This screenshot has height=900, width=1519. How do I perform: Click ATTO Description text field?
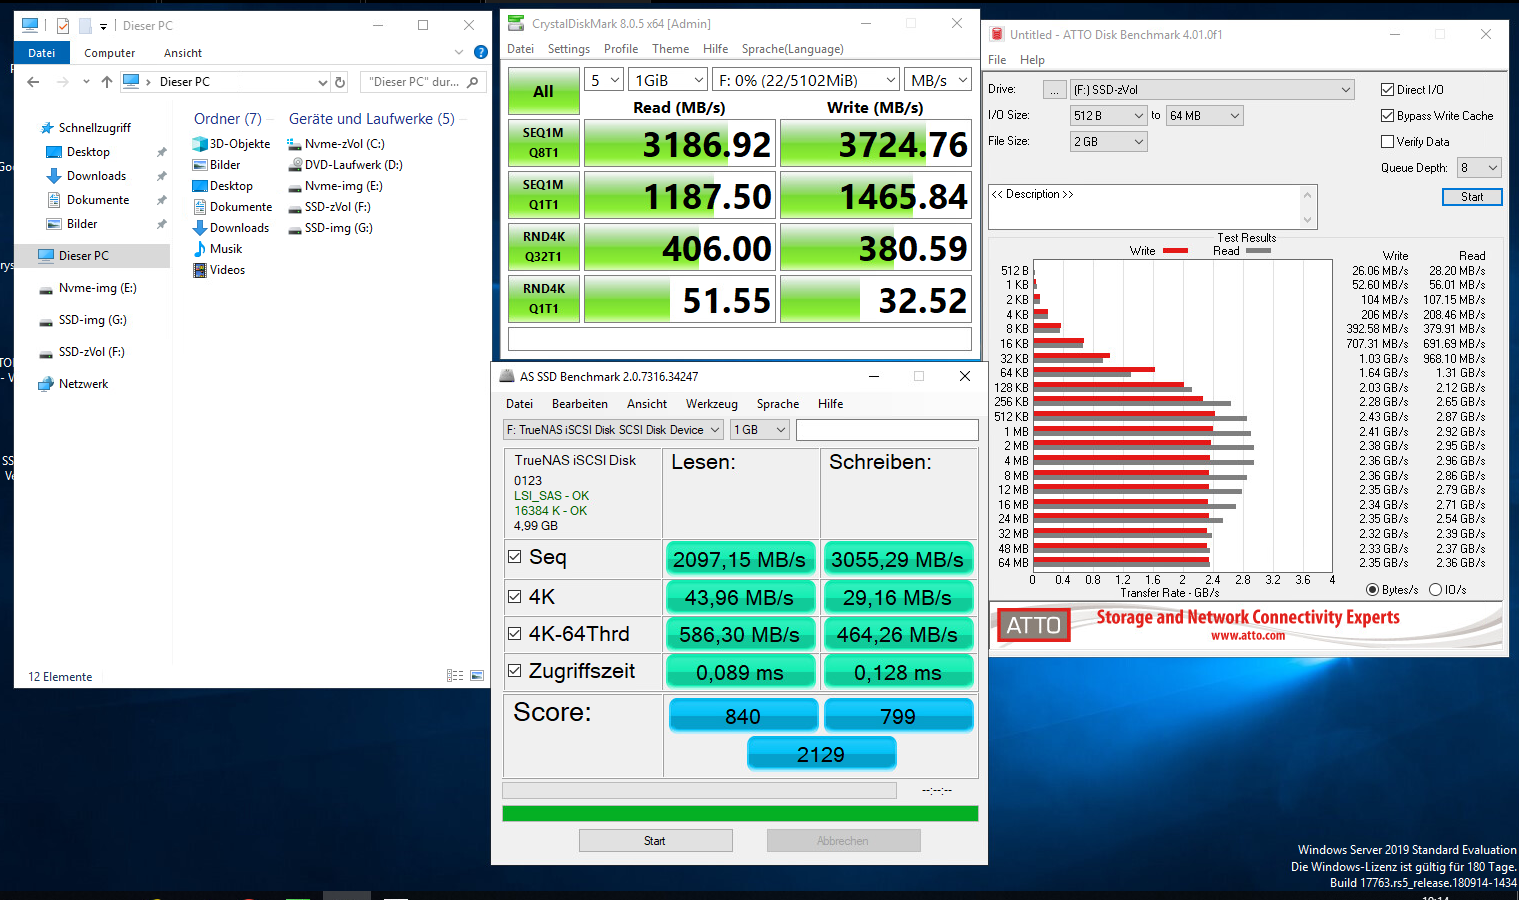1144,207
